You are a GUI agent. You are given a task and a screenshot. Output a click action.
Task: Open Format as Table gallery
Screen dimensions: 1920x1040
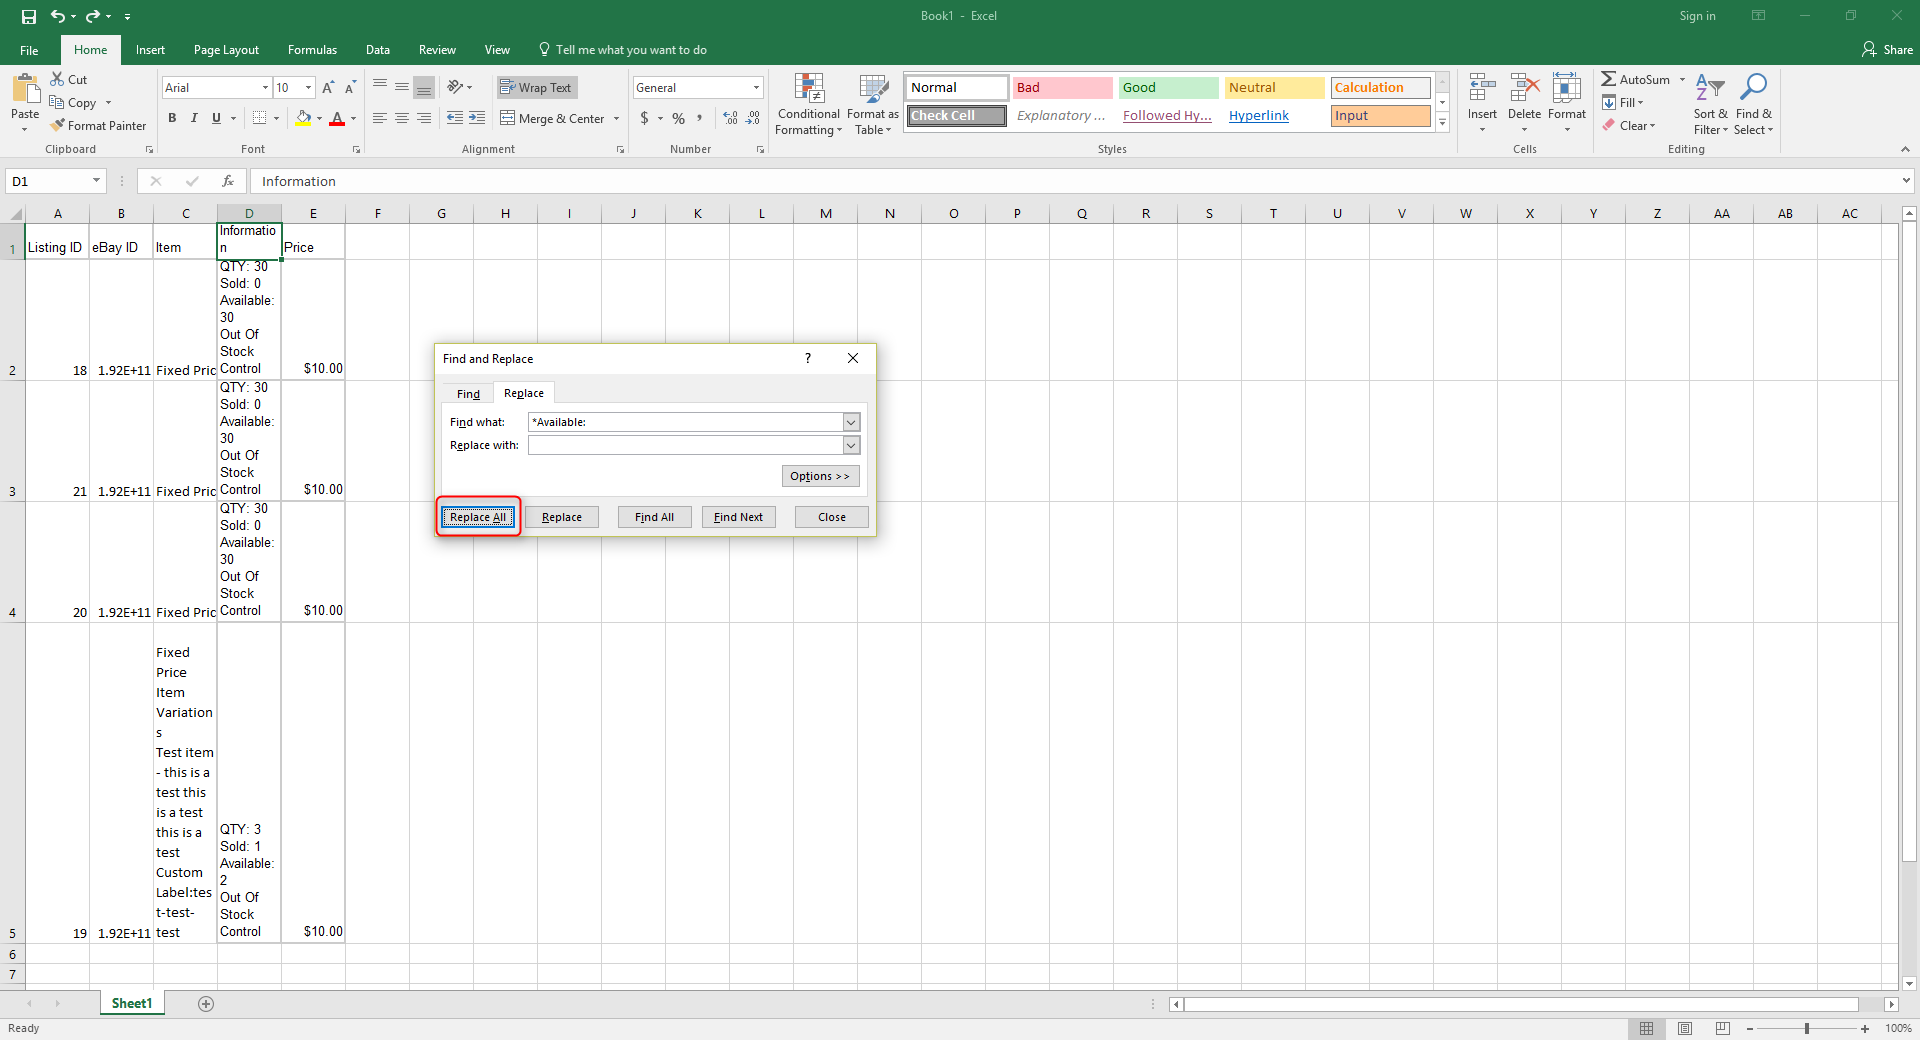(873, 104)
